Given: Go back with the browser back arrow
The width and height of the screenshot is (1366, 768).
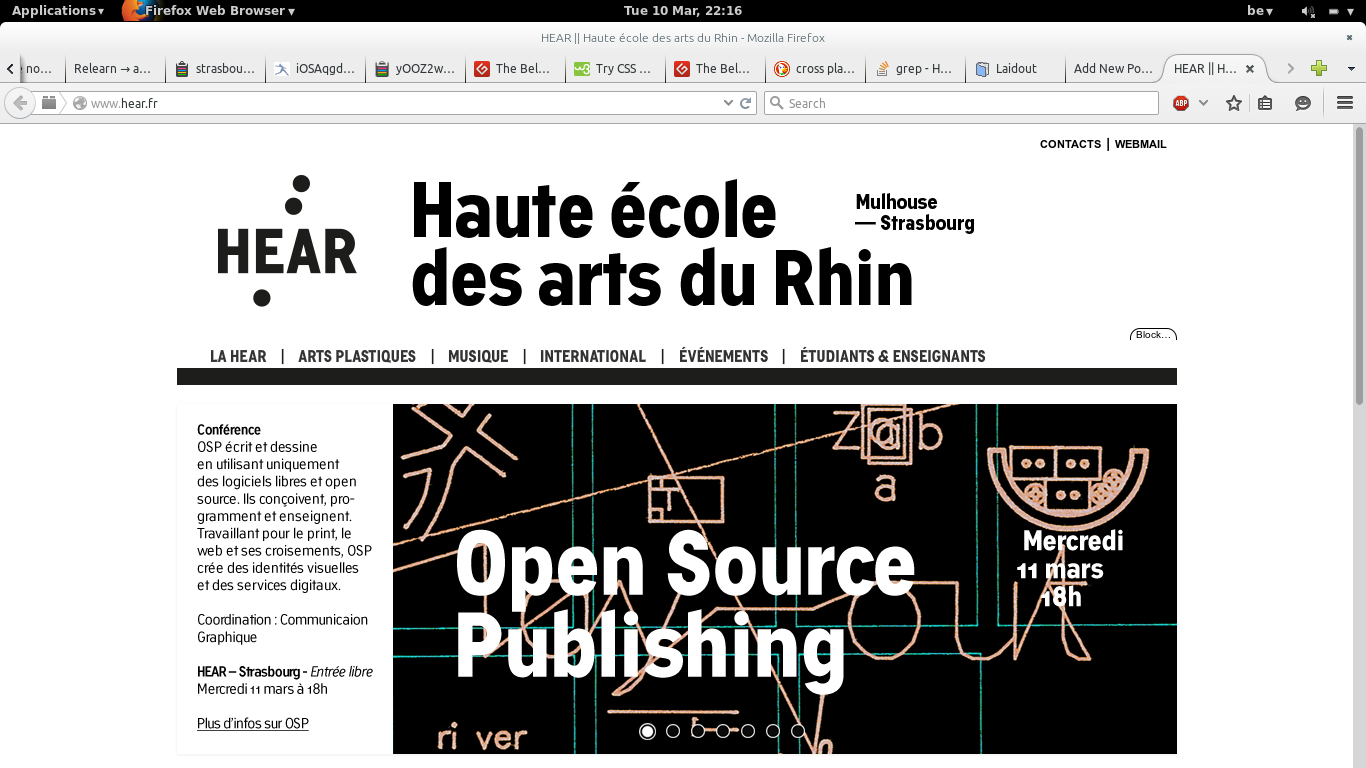Looking at the screenshot, I should pos(20,103).
